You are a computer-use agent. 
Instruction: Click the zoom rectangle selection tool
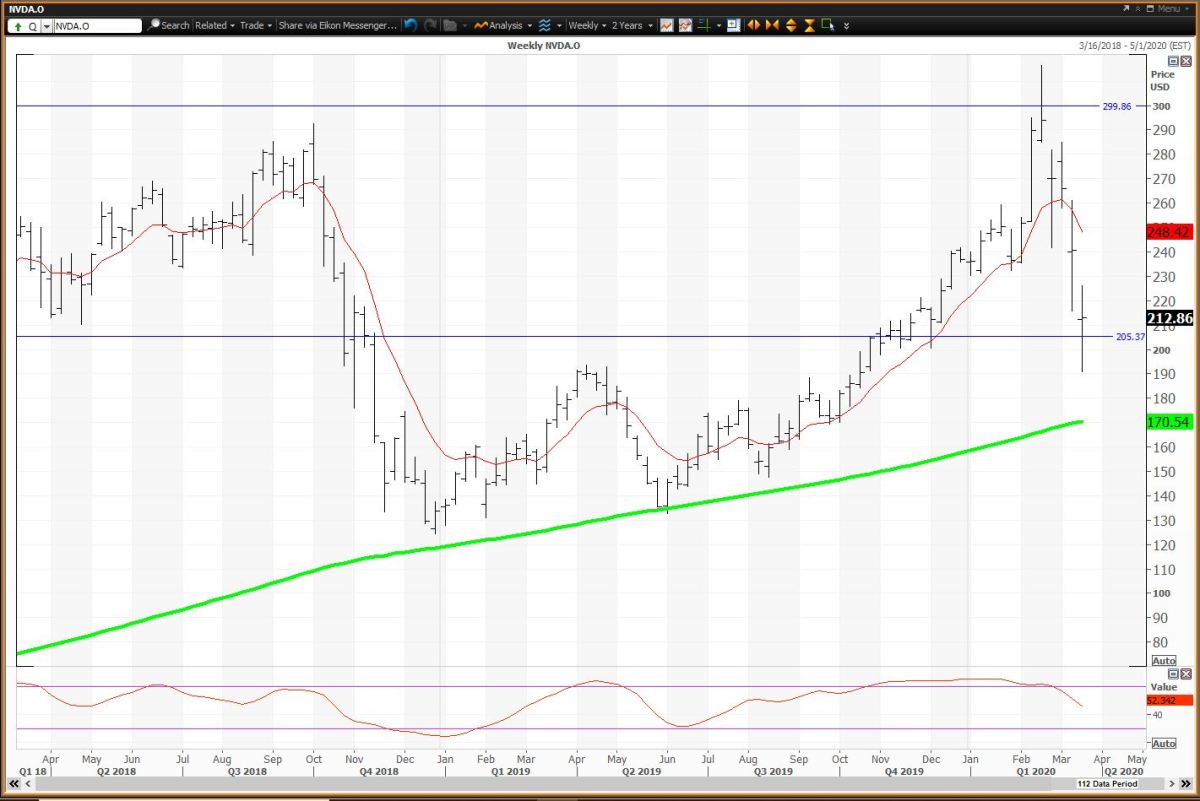(x=827, y=25)
